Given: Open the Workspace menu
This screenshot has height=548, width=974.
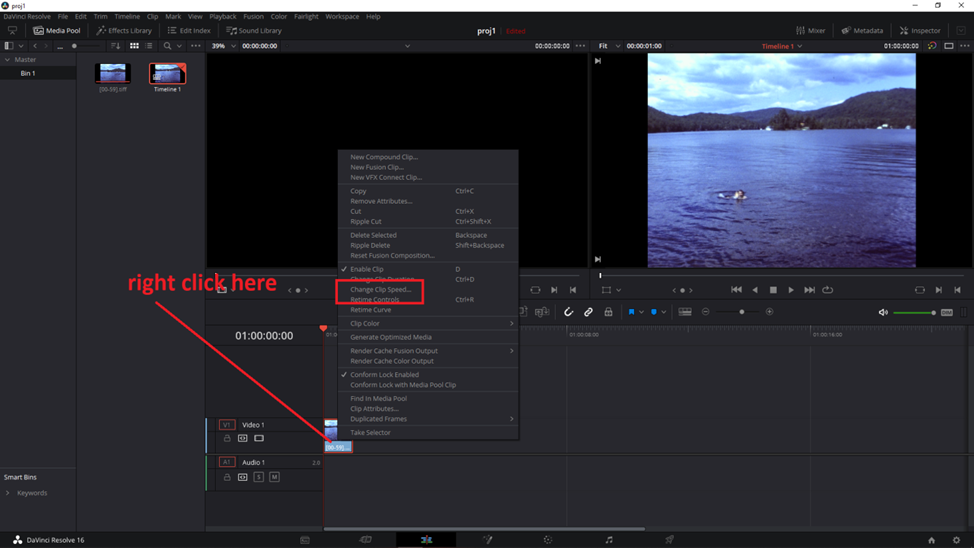Looking at the screenshot, I should point(342,17).
